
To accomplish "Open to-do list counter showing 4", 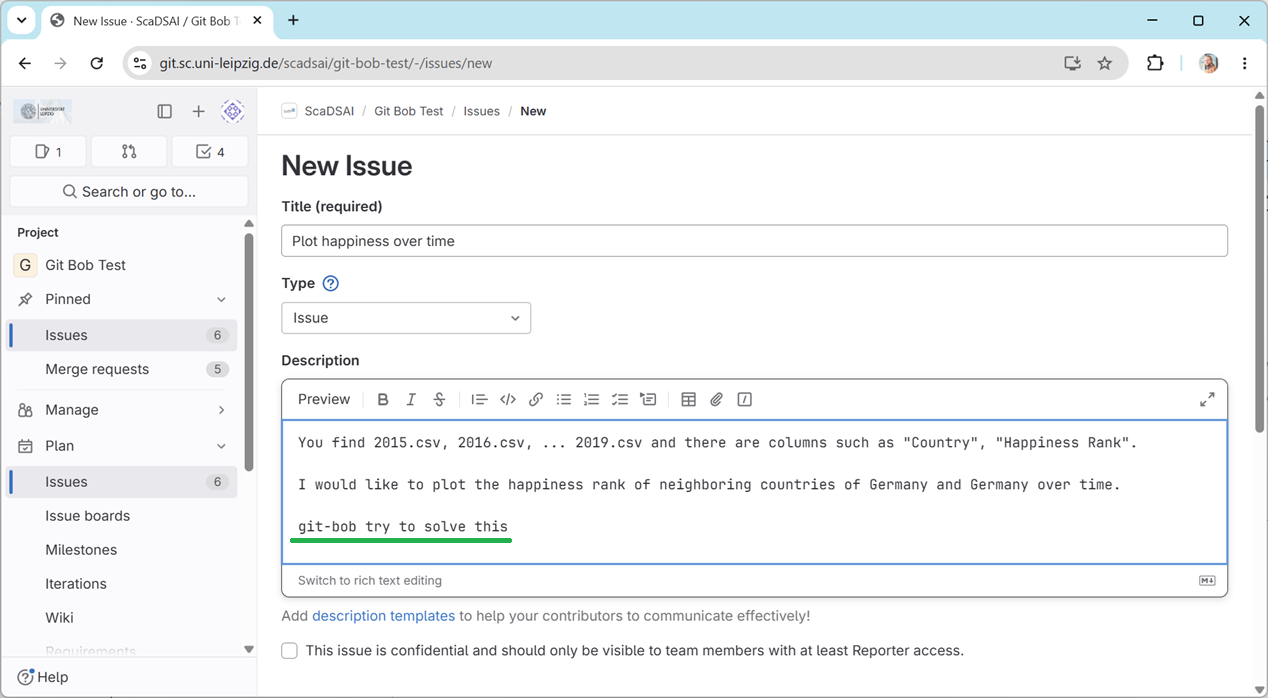I will 210,152.
